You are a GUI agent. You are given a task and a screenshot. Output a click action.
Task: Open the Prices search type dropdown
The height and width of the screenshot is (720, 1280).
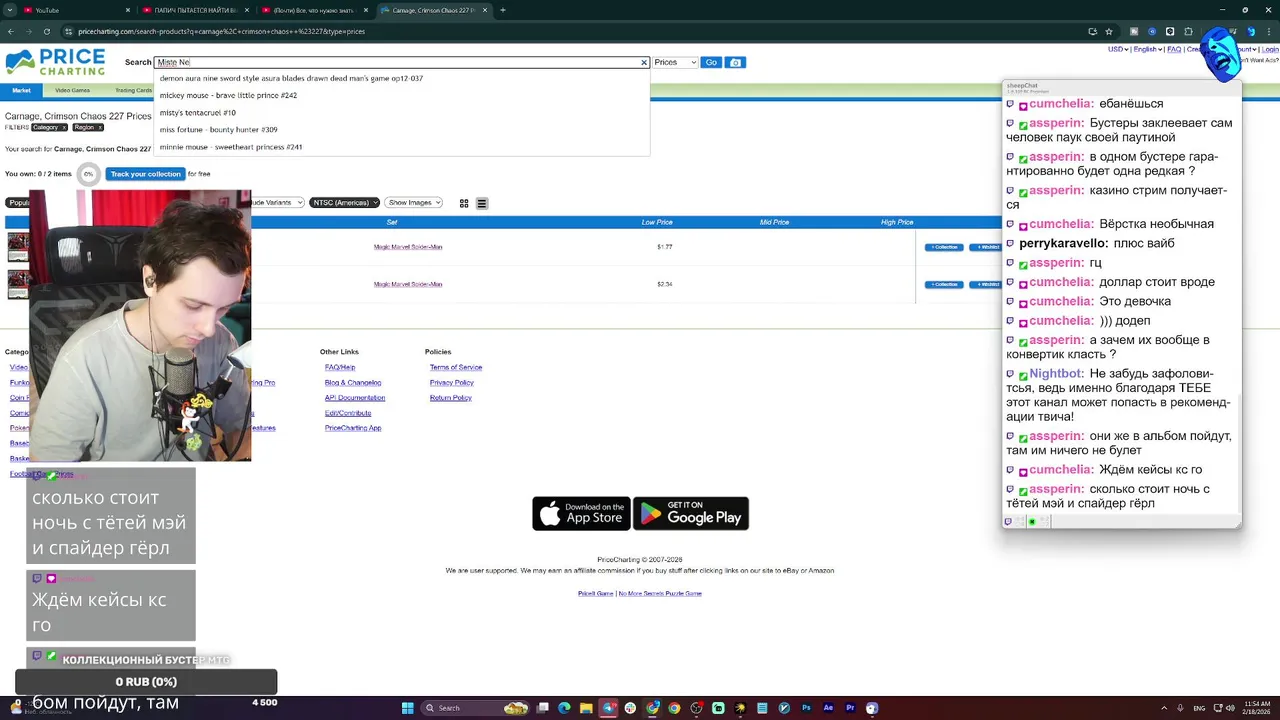tap(675, 62)
